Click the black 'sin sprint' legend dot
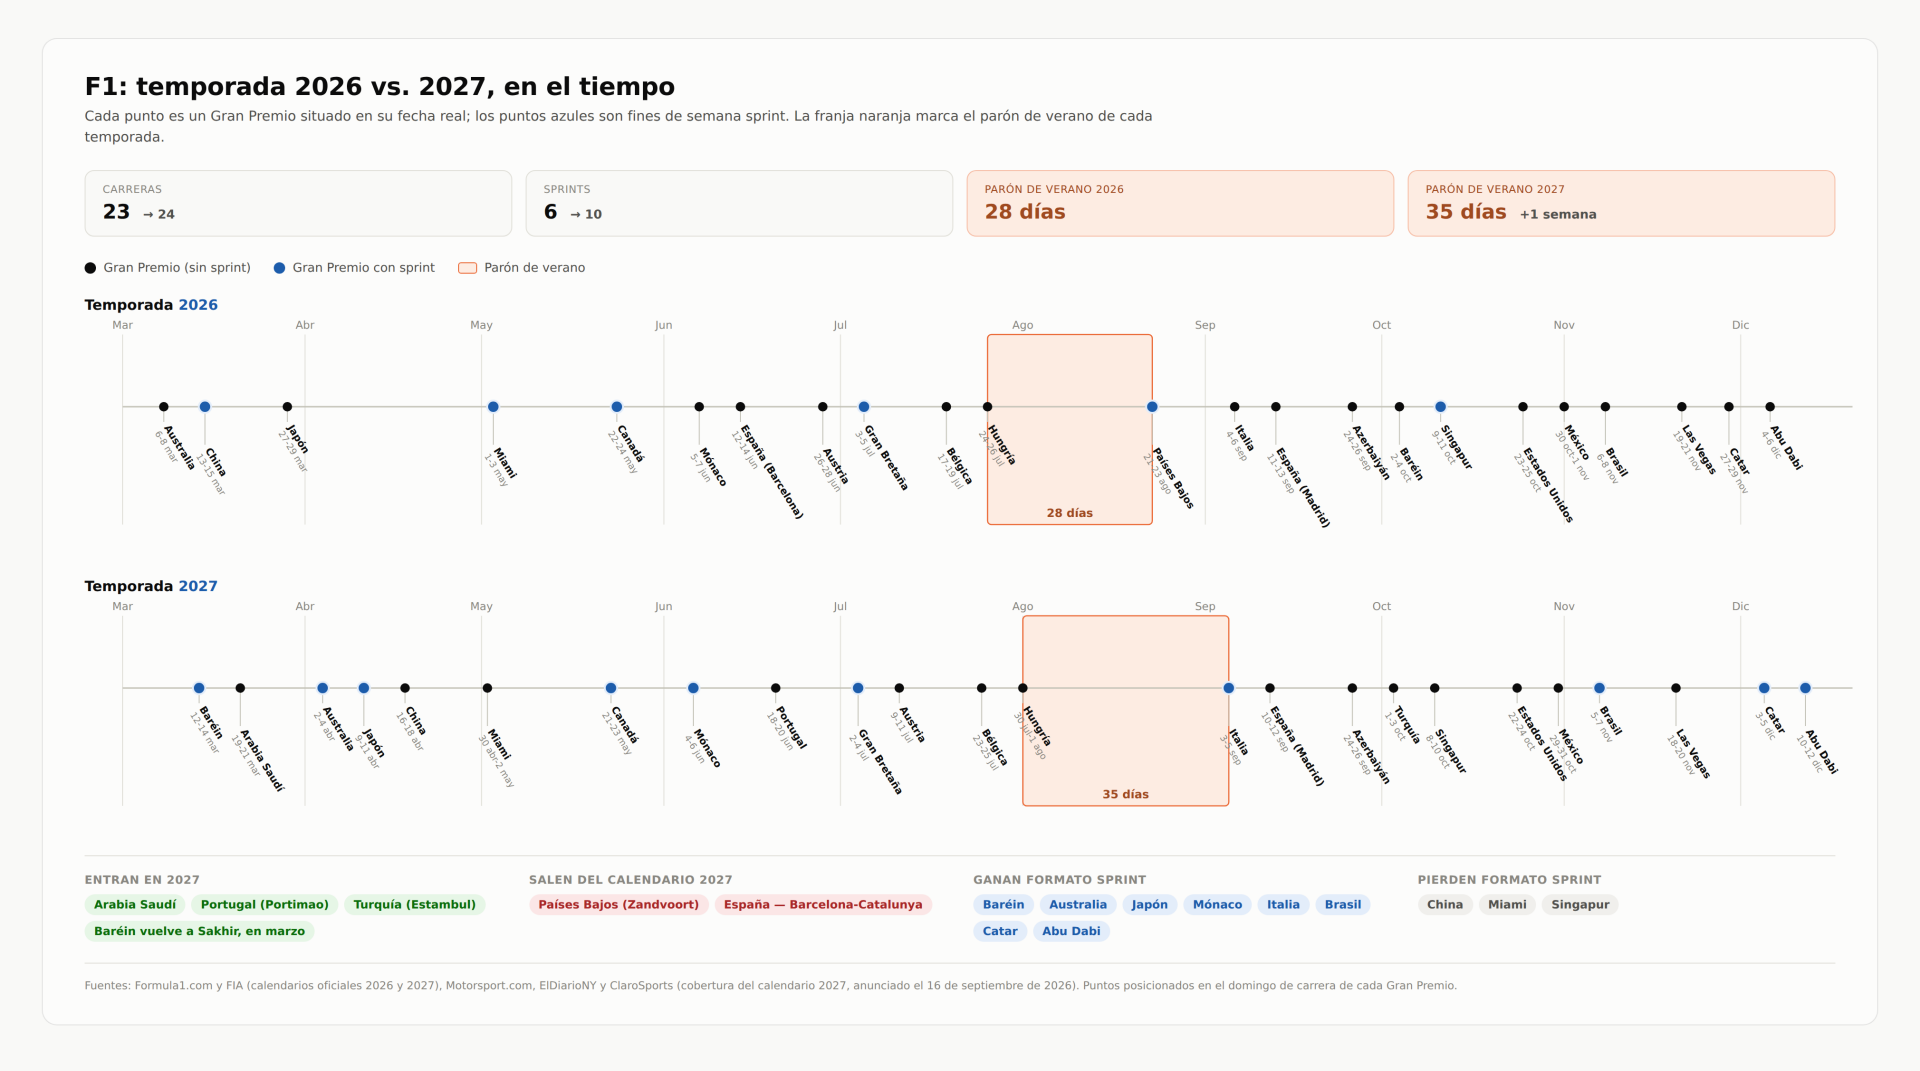Image resolution: width=1920 pixels, height=1071 pixels. [x=91, y=268]
